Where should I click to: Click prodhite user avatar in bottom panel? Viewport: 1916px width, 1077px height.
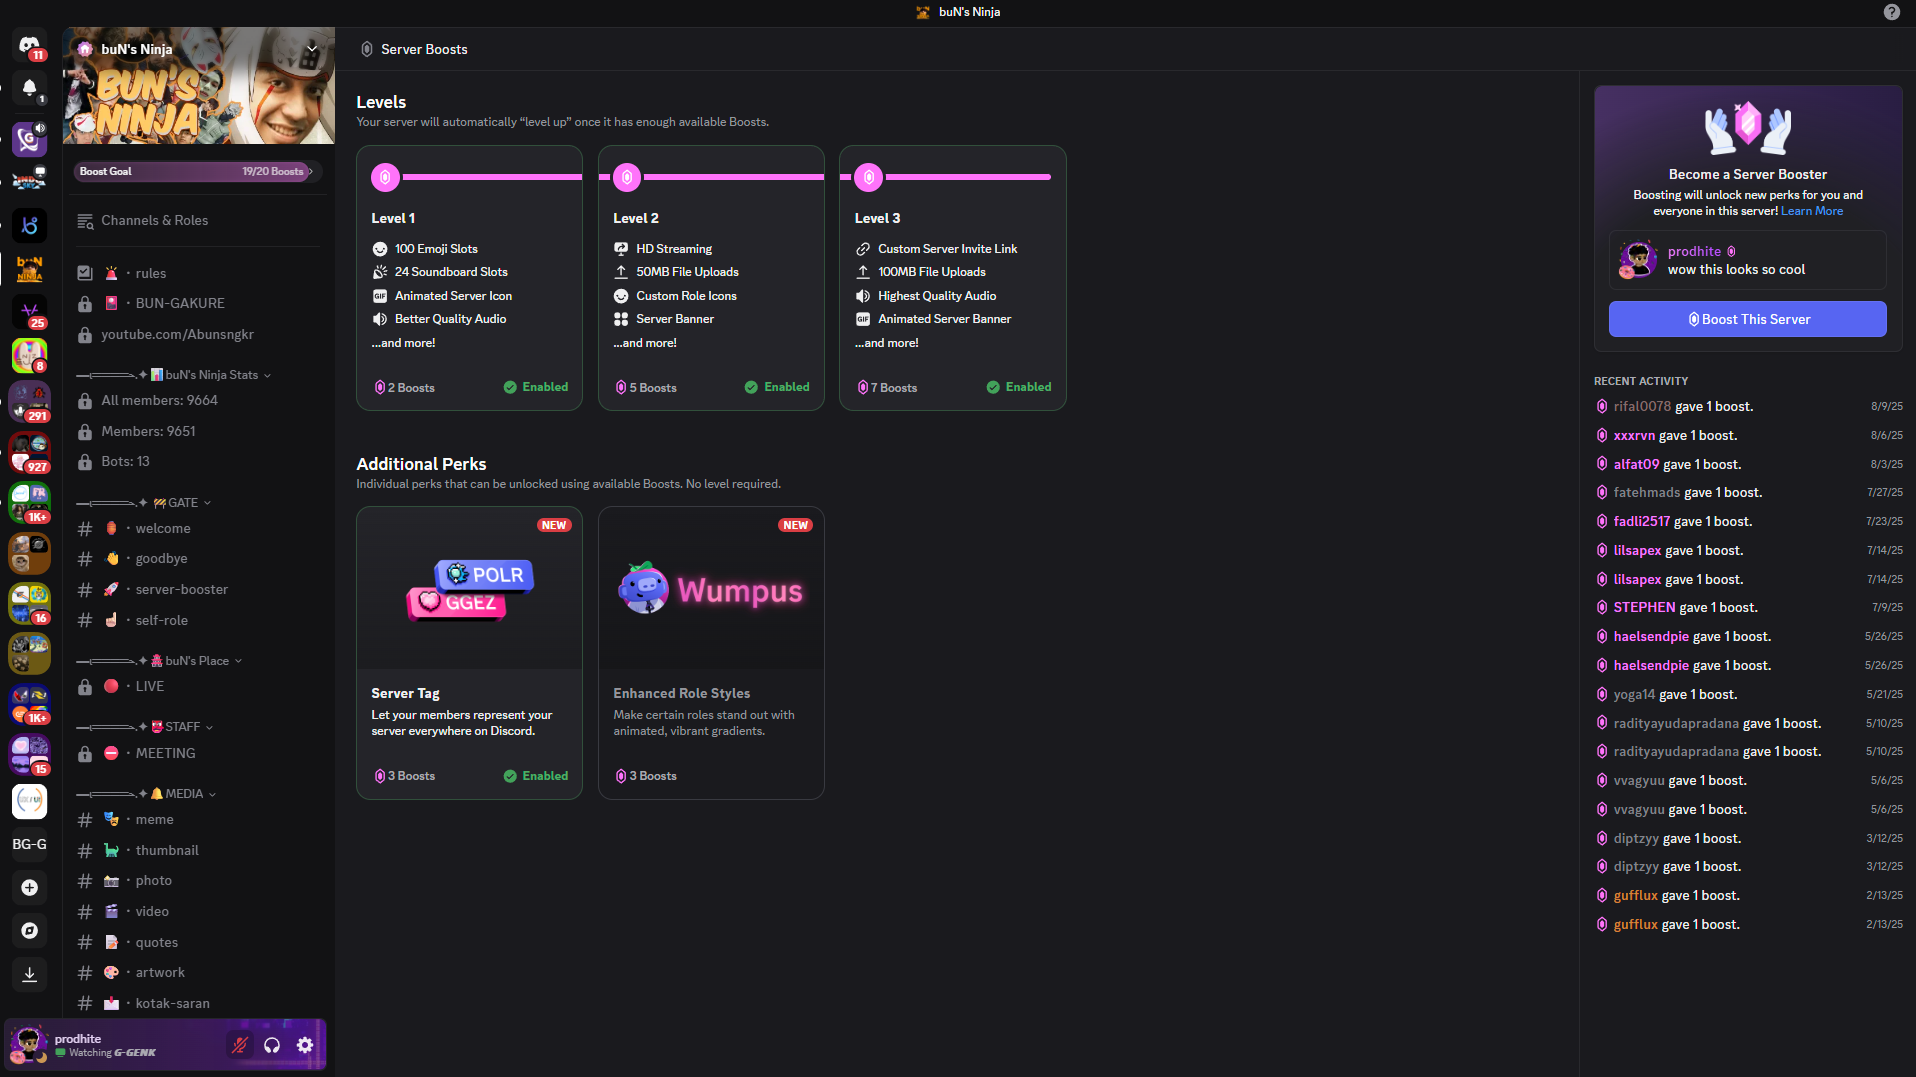click(x=28, y=1045)
